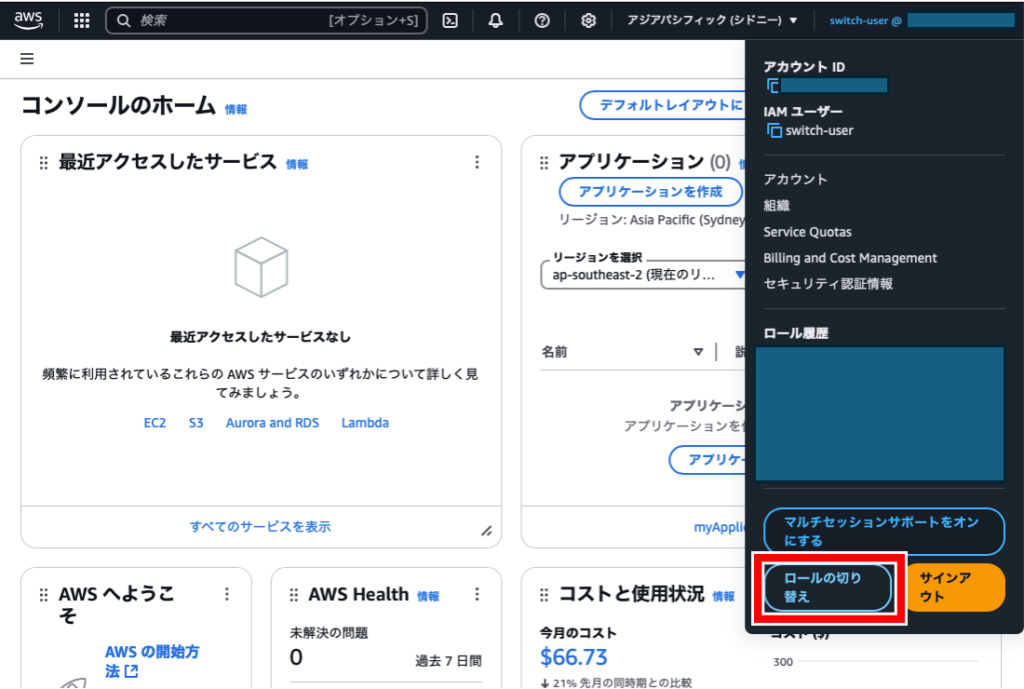Click the ロールの切り替え button
This screenshot has height=689, width=1024.
[827, 587]
